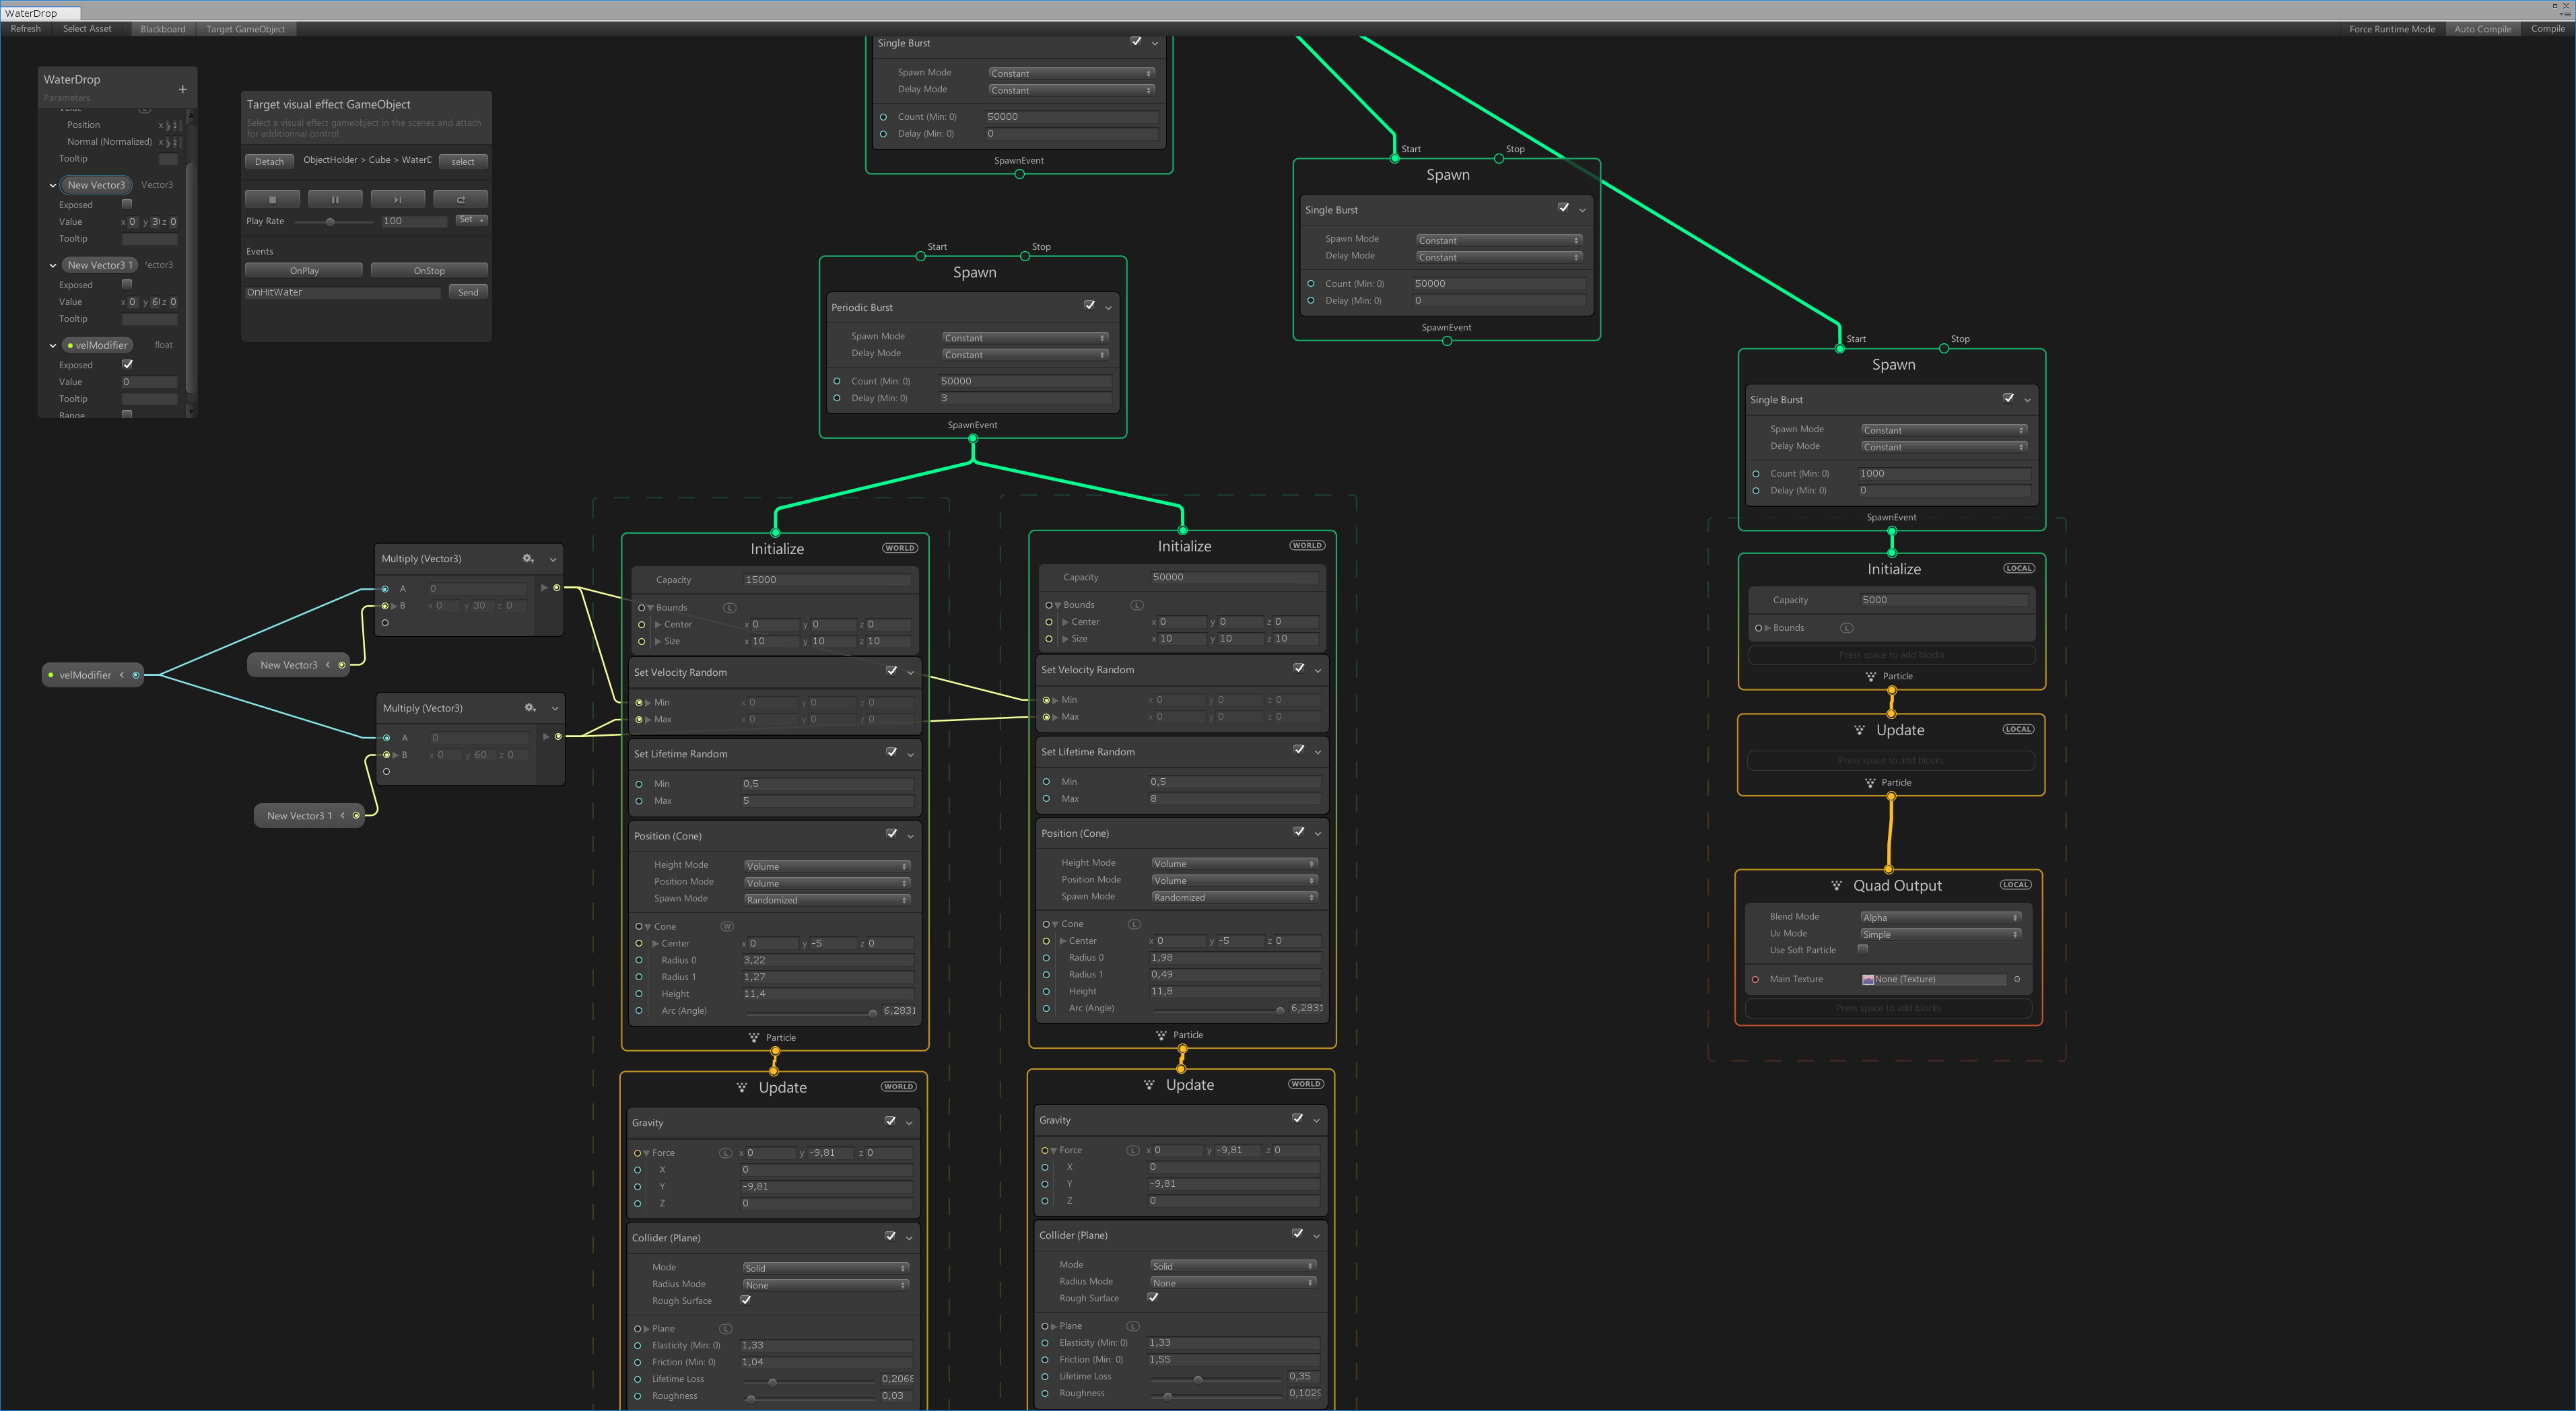Open the Blend Mode Alpha dropdown
This screenshot has height=1411, width=2576.
[1940, 917]
